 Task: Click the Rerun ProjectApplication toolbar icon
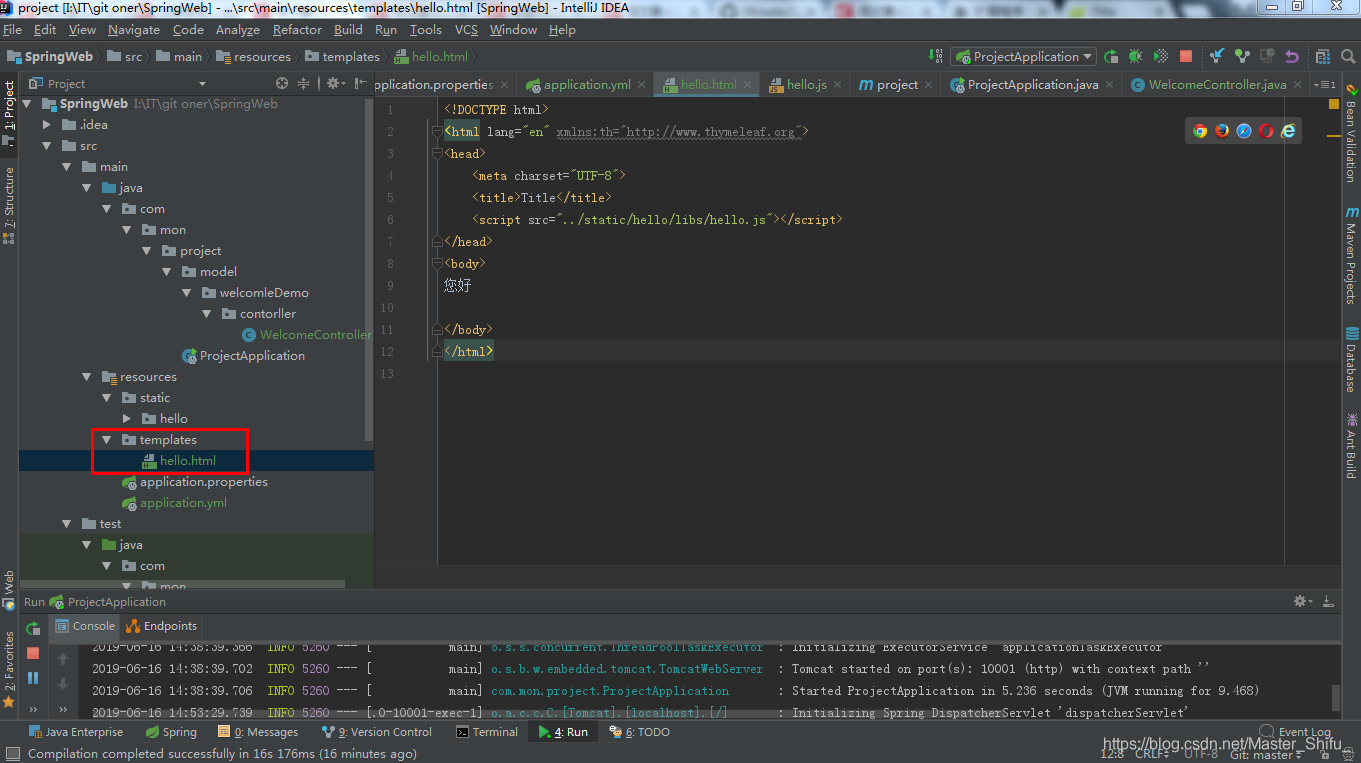(x=1111, y=57)
